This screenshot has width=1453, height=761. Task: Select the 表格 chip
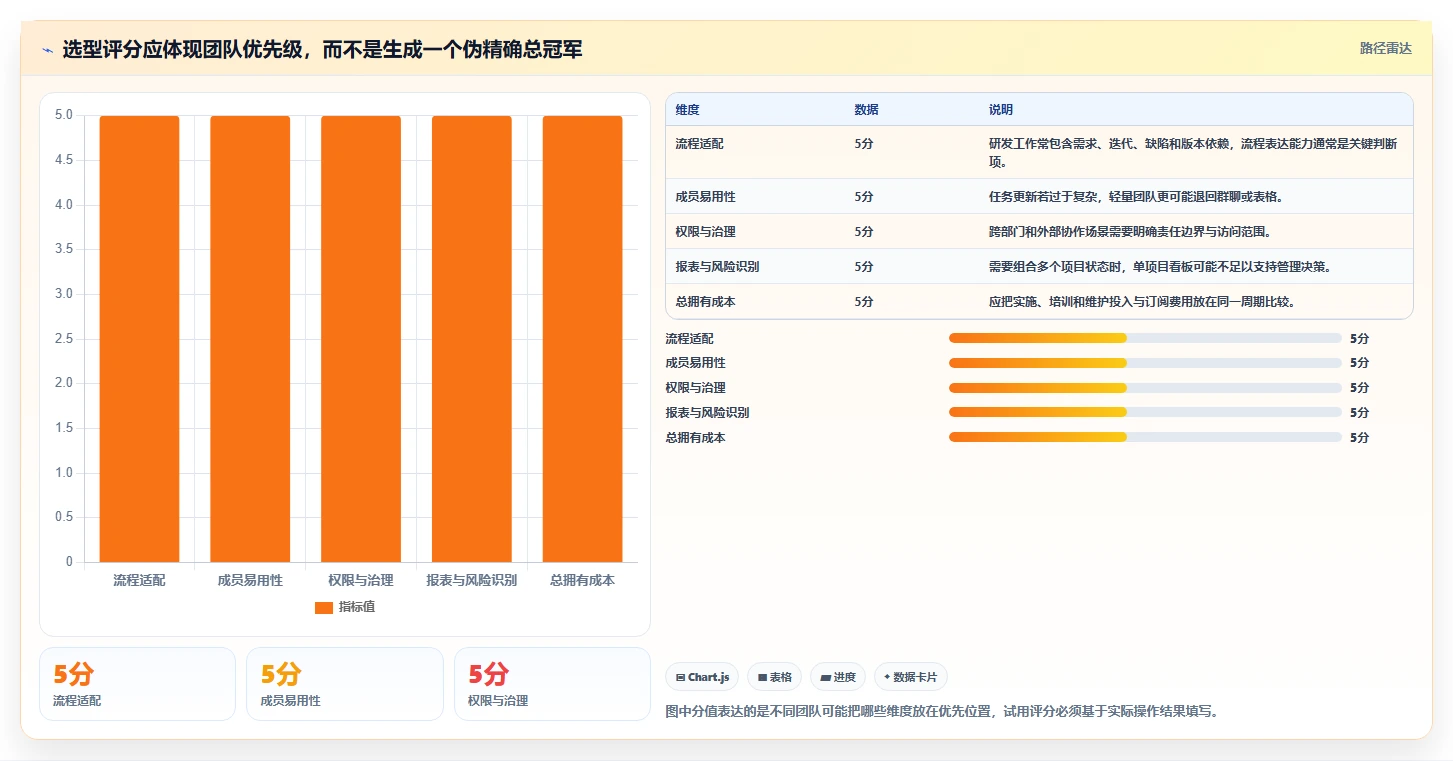pyautogui.click(x=774, y=677)
